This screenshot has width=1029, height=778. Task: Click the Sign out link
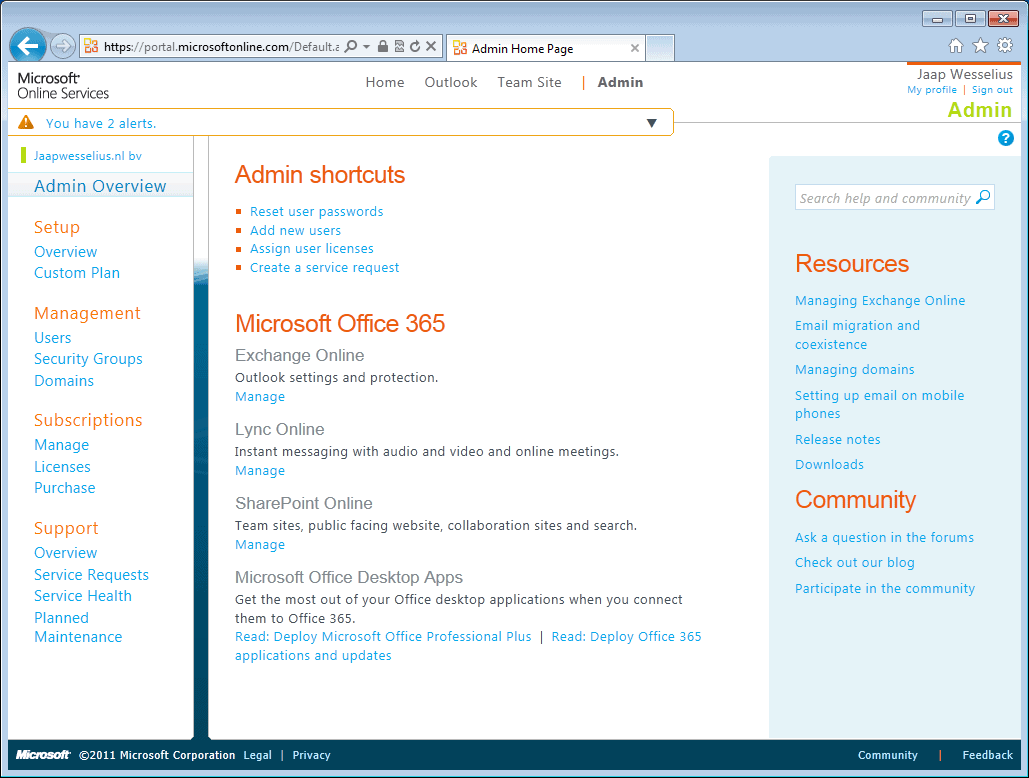click(992, 90)
